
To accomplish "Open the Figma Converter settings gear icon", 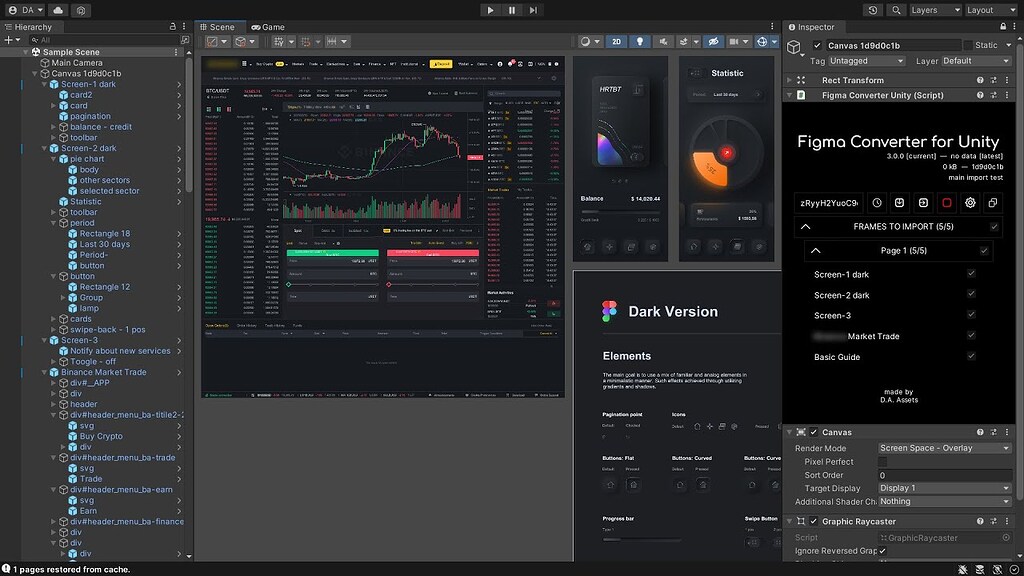I will tap(970, 203).
